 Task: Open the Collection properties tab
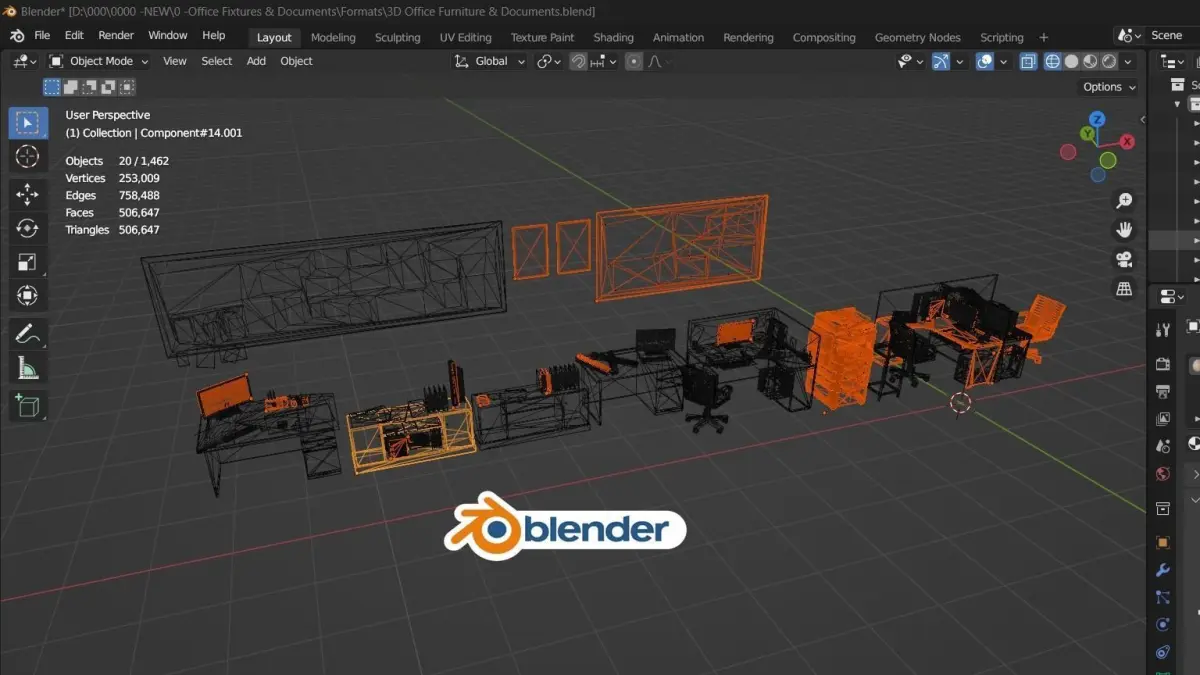(1163, 509)
